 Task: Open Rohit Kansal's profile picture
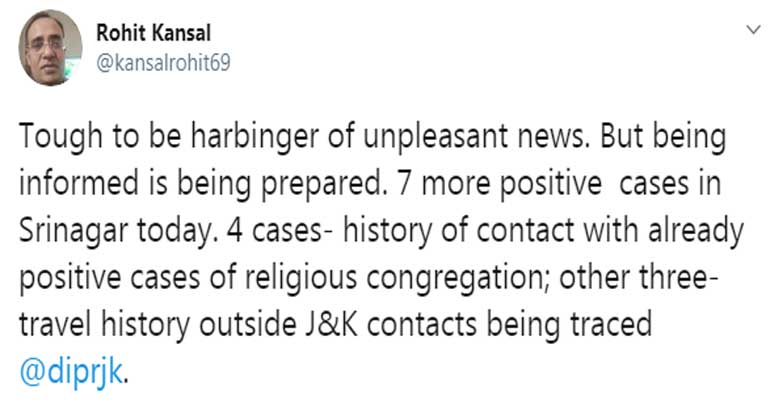pos(50,47)
